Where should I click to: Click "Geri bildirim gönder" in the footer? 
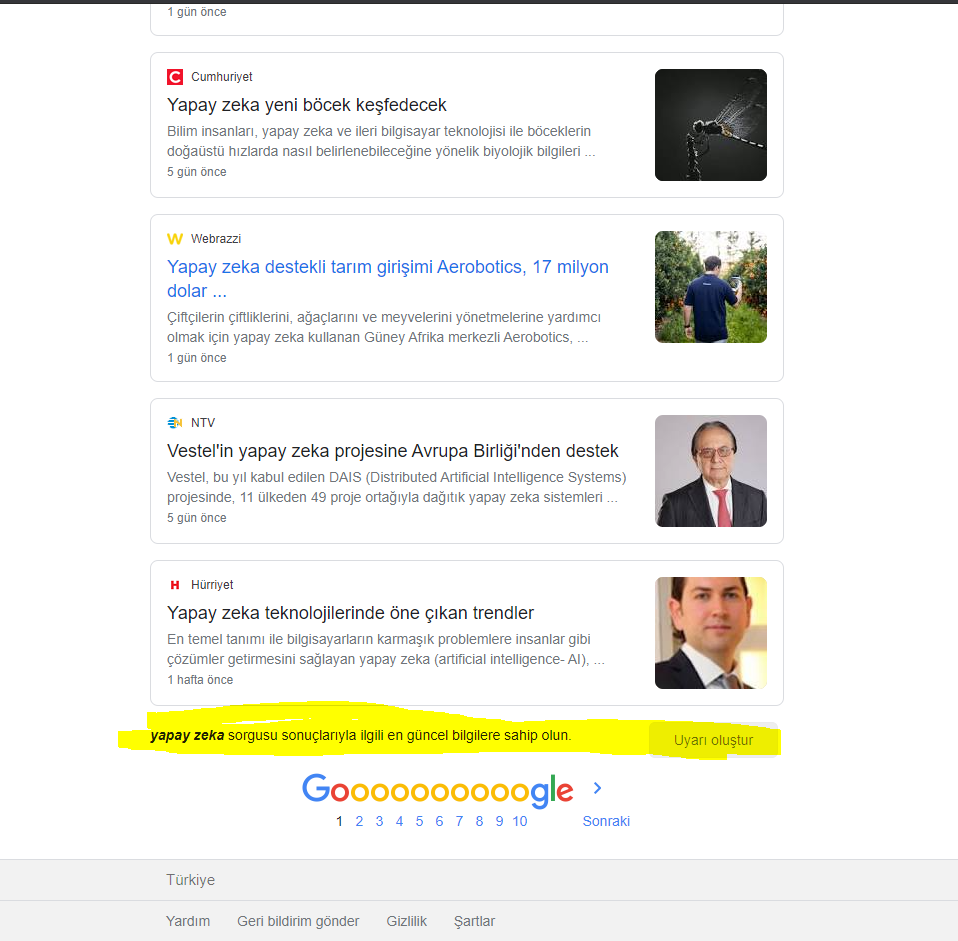298,921
